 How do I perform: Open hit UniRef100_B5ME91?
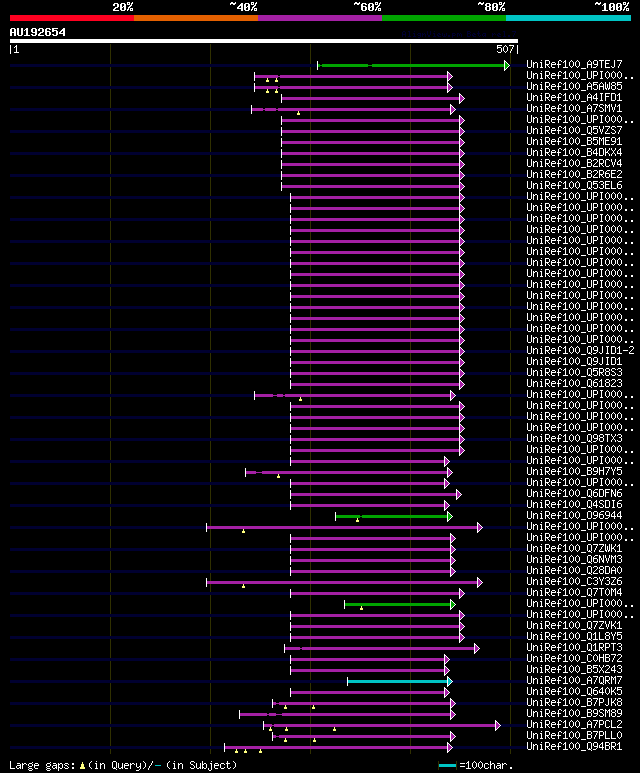tap(574, 141)
